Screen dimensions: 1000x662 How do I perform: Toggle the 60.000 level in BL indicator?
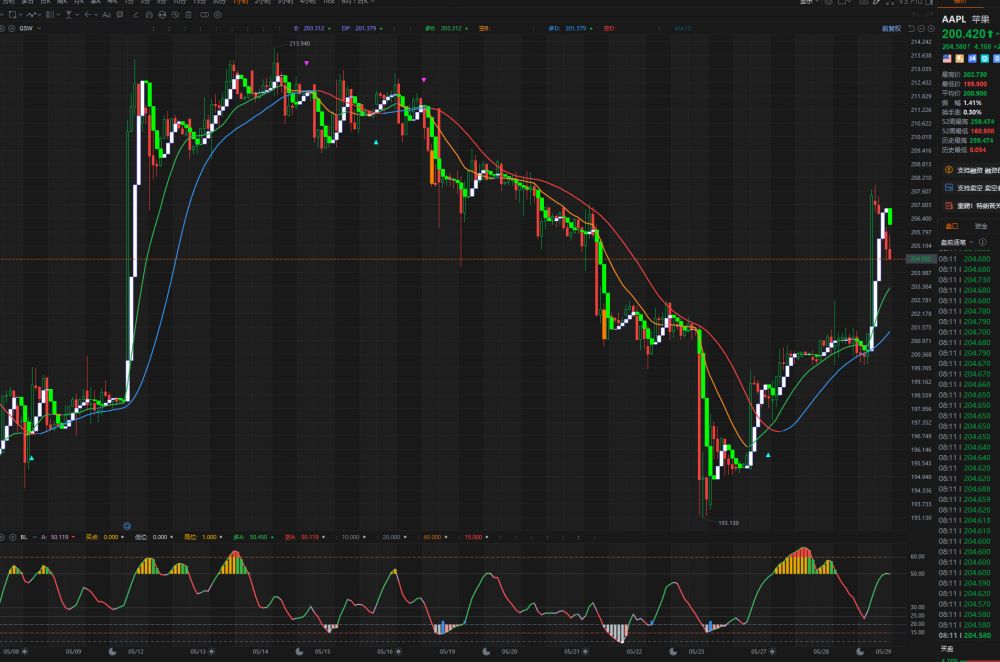click(432, 537)
